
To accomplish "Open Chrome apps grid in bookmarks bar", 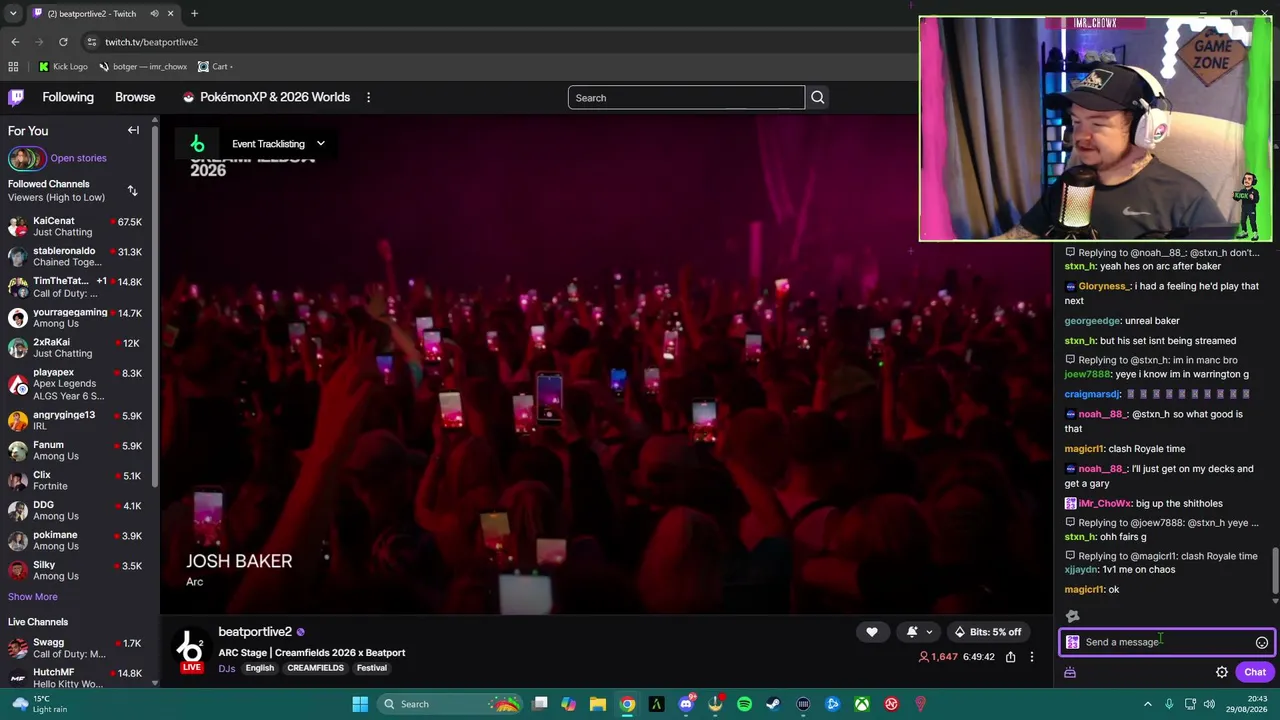I will (13, 66).
